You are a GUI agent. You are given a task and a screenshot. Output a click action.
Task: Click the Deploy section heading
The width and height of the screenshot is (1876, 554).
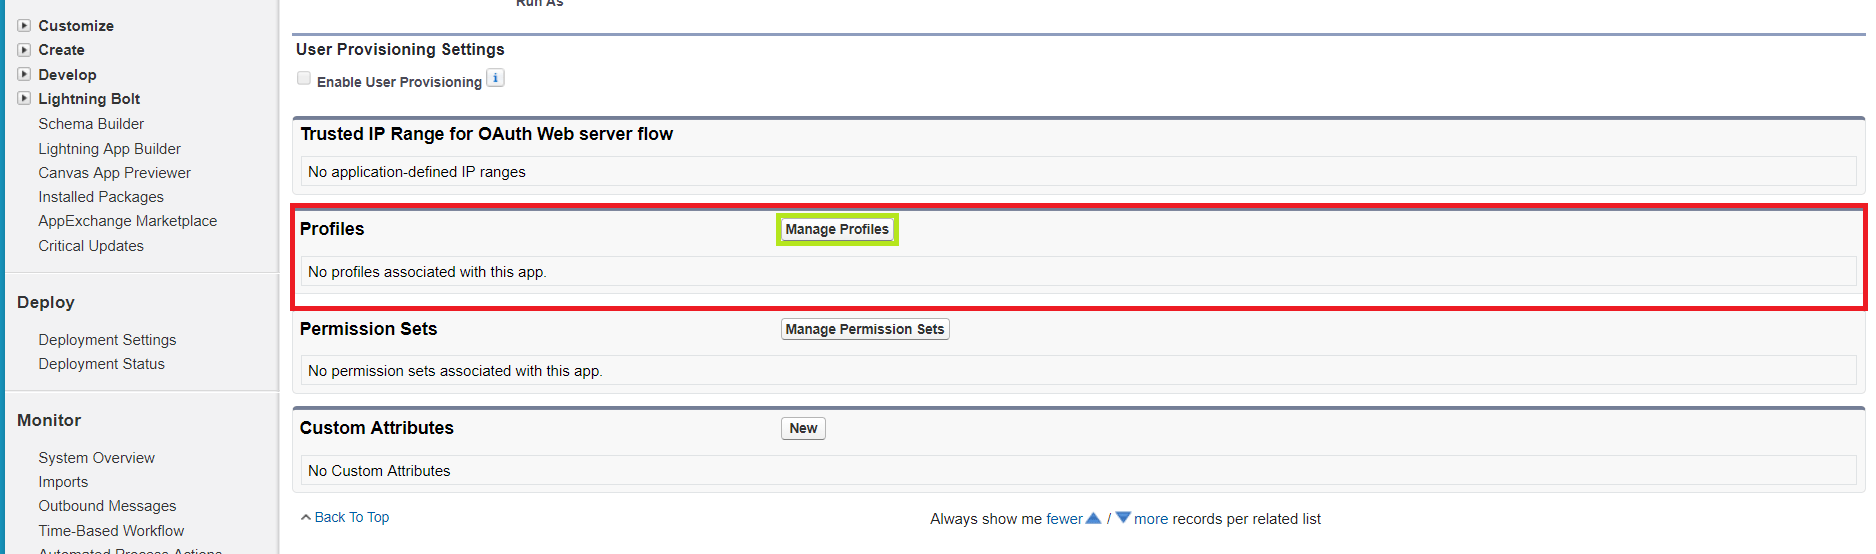coord(46,302)
